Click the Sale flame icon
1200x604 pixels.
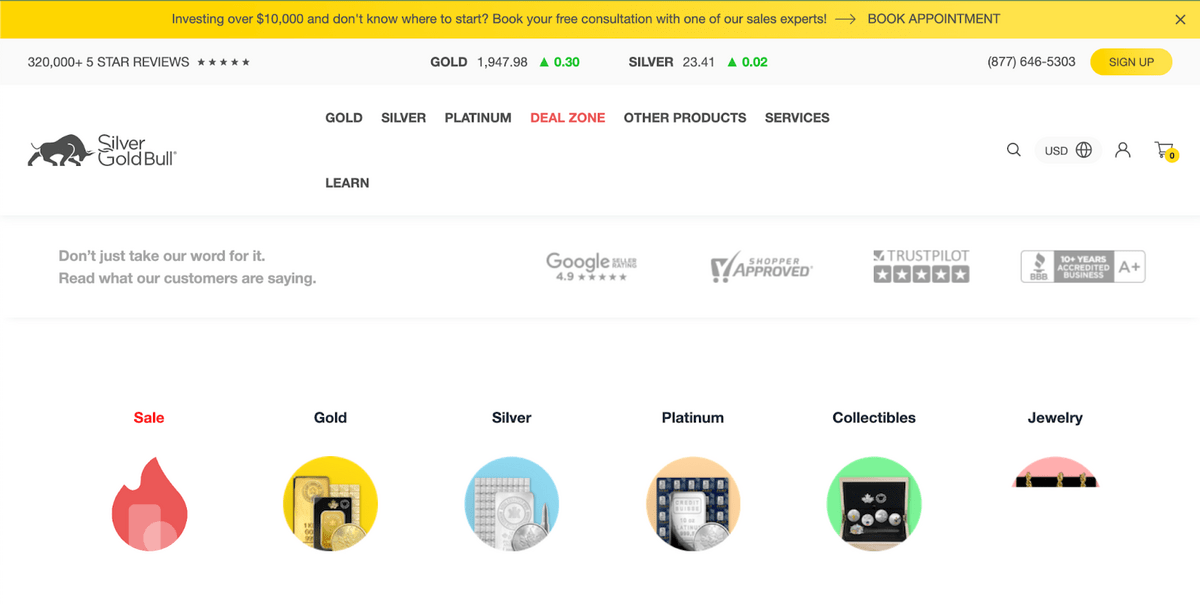tap(149, 504)
